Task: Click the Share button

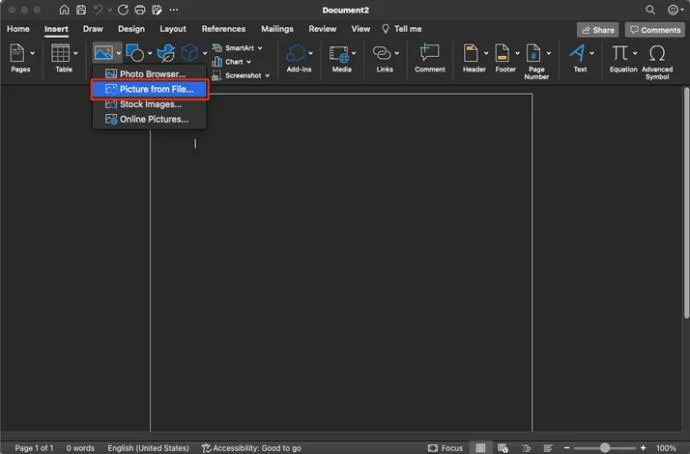Action: tap(598, 30)
